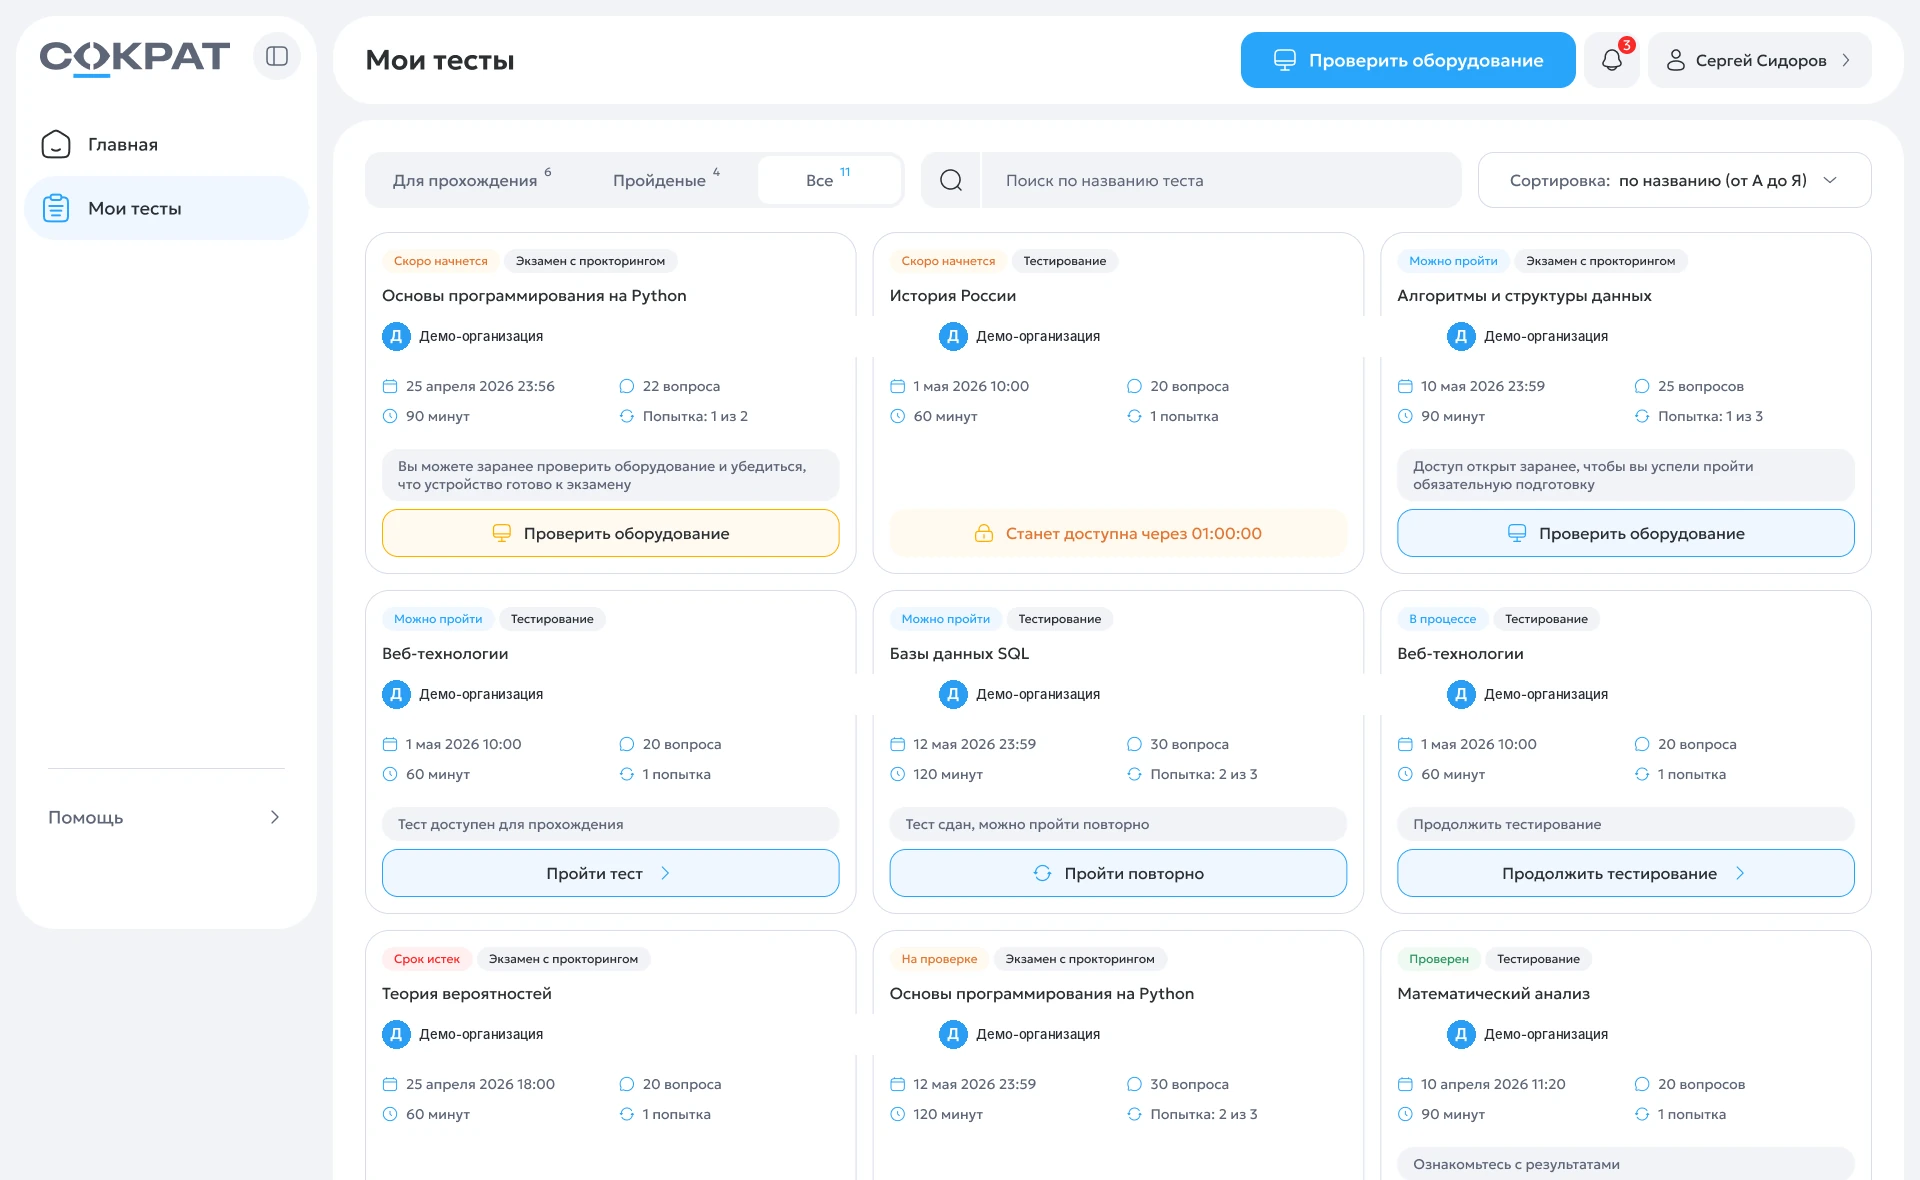Click the clock icon by 120 минут in Базы данных SQL
Screen dimensions: 1920x1180
pyautogui.click(x=897, y=774)
